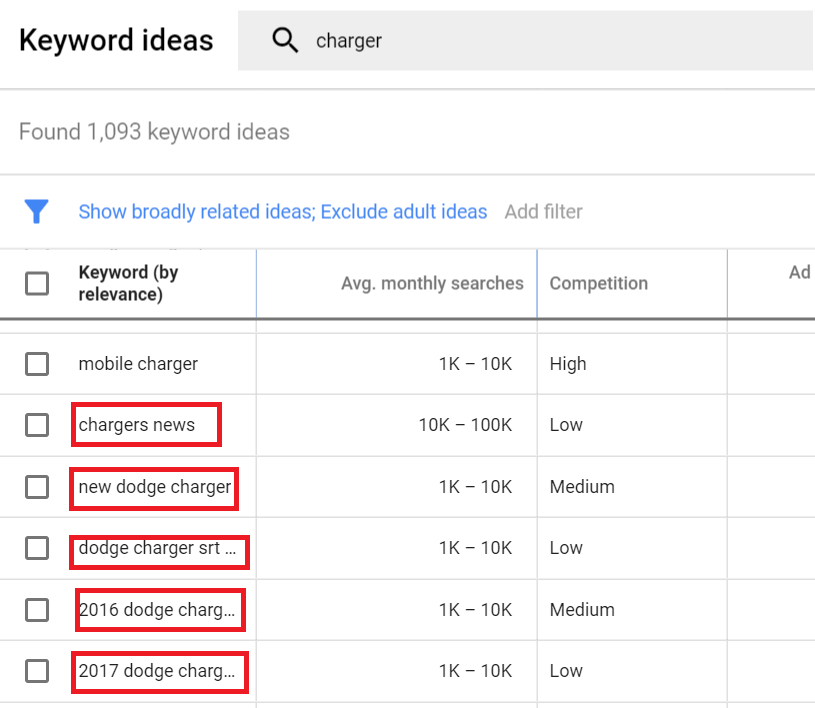Click inside the charger search field
815x708 pixels.
click(x=400, y=40)
